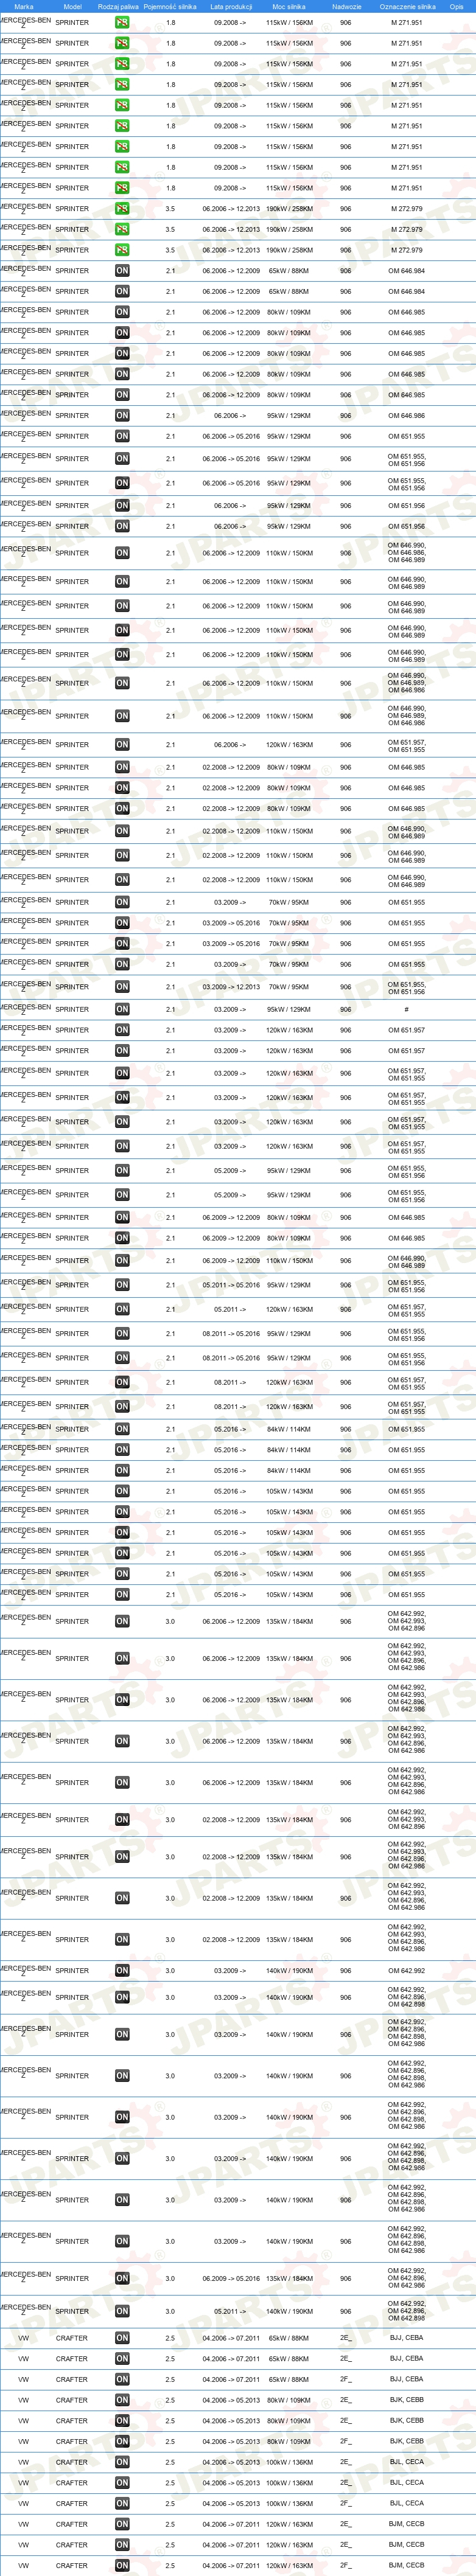This screenshot has width=476, height=2576.
Task: Click the cell containing only 'OM 646.986'
Action: click(406, 415)
